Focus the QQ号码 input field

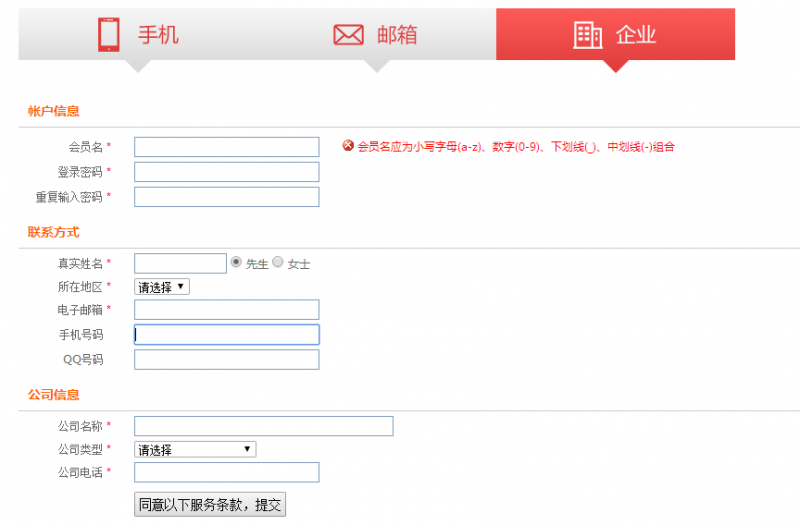point(227,360)
